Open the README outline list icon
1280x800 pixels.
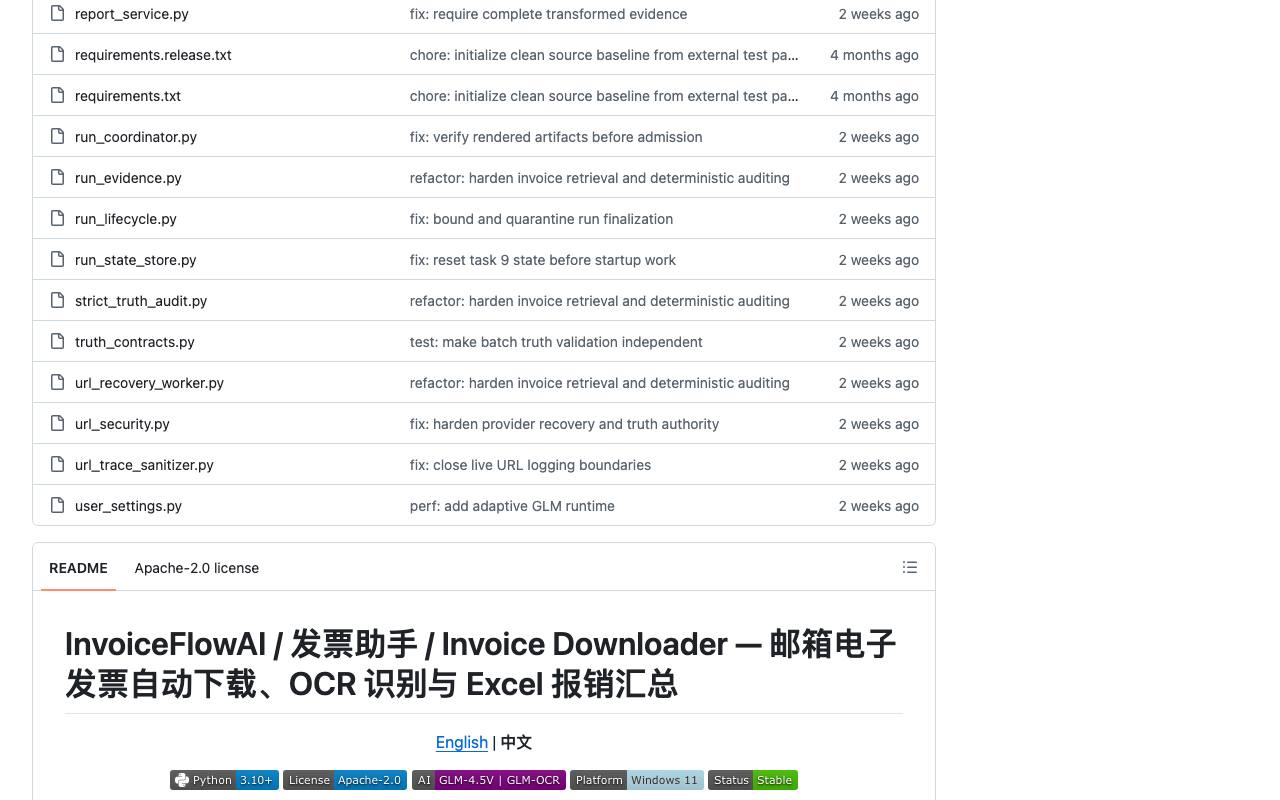click(x=909, y=567)
